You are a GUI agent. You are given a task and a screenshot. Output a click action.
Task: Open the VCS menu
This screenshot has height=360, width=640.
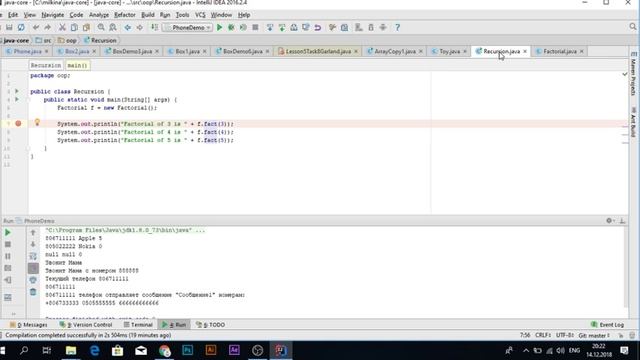pyautogui.click(x=200, y=15)
